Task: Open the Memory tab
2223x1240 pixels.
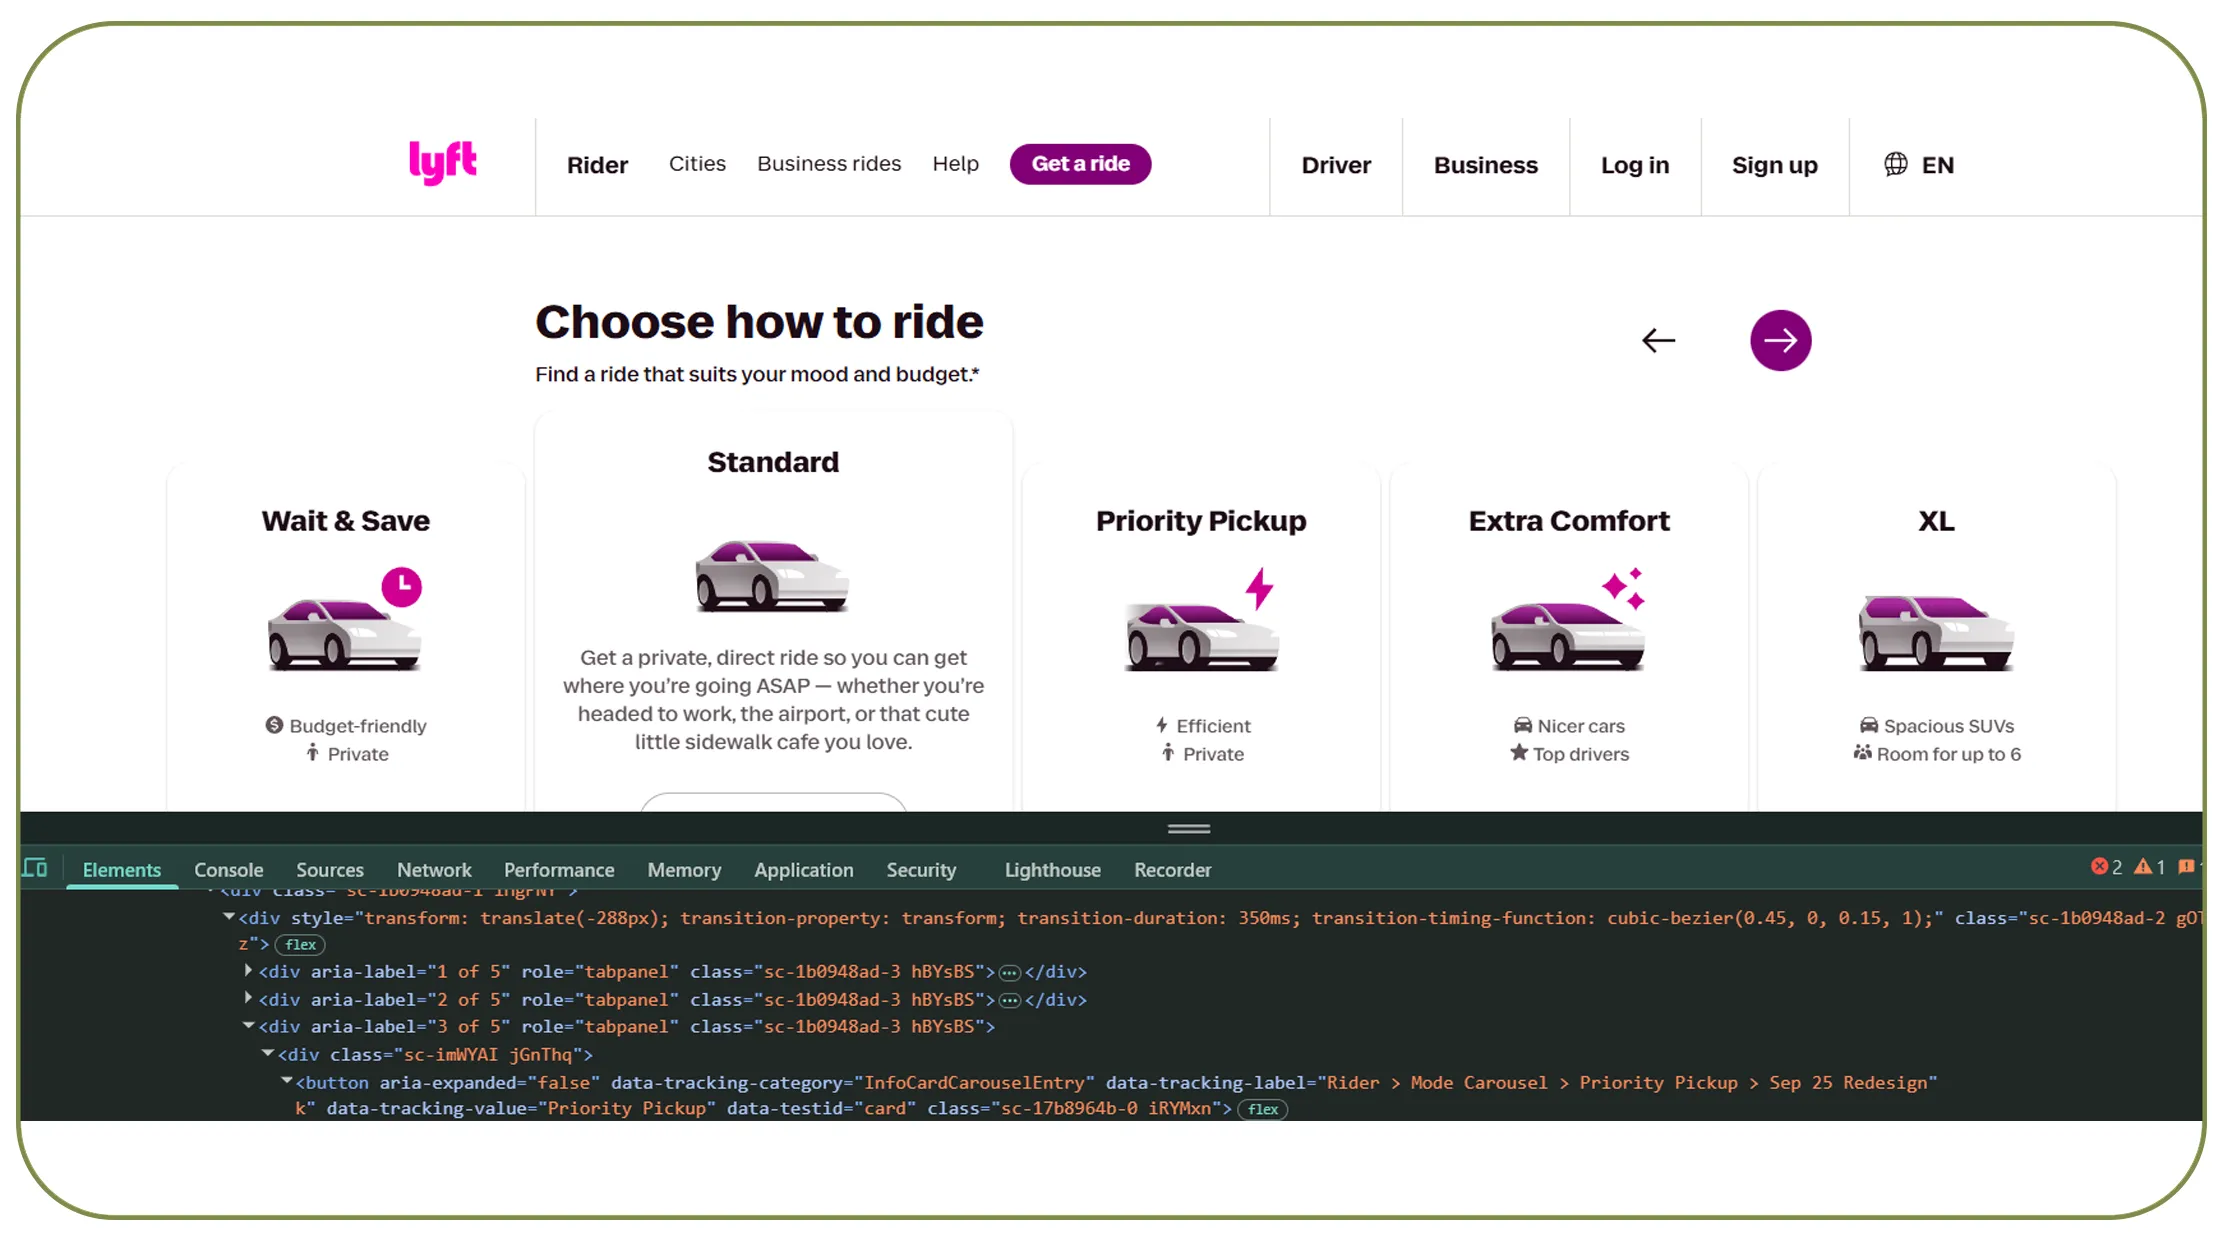Action: click(684, 870)
